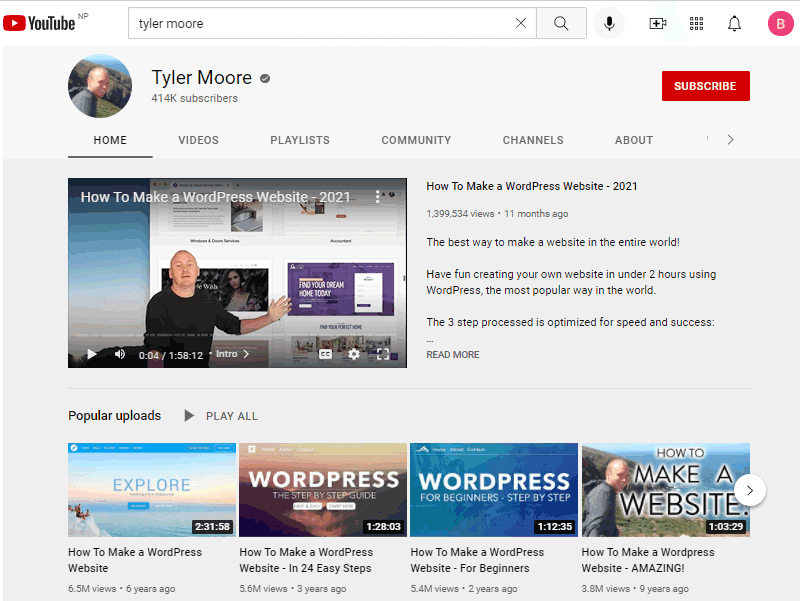Open the title 'How To Make a WordPress Website' (6.5M views)
The height and width of the screenshot is (601, 800).
pyautogui.click(x=135, y=560)
